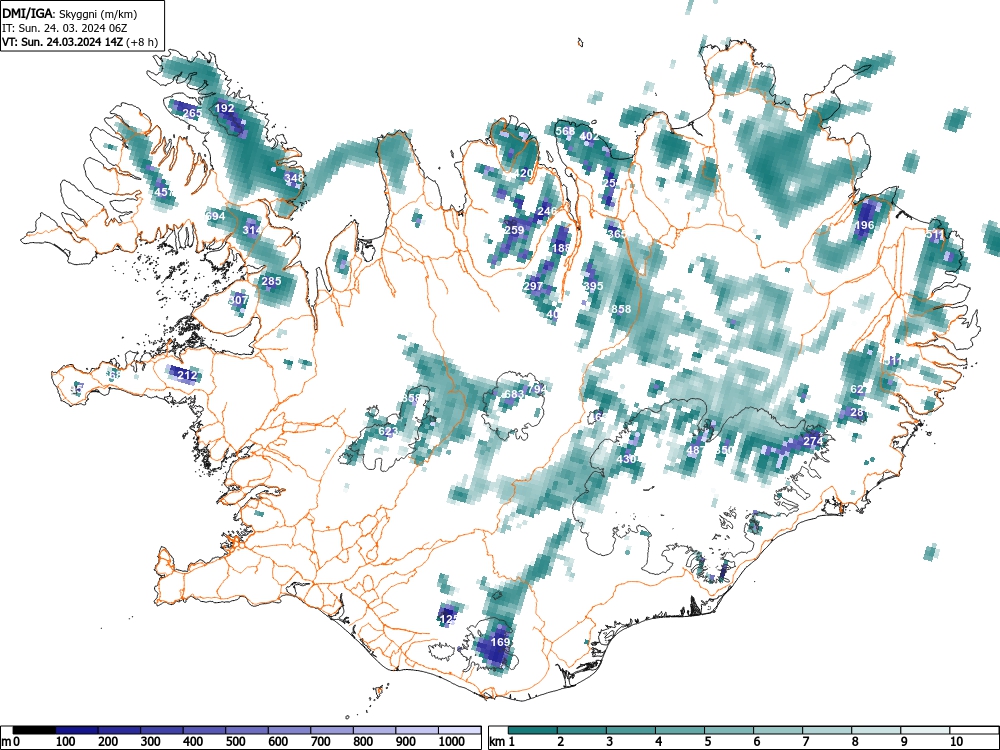Click the '568' visibility value on the map
Screen dimensions: 1000x750
coord(565,131)
